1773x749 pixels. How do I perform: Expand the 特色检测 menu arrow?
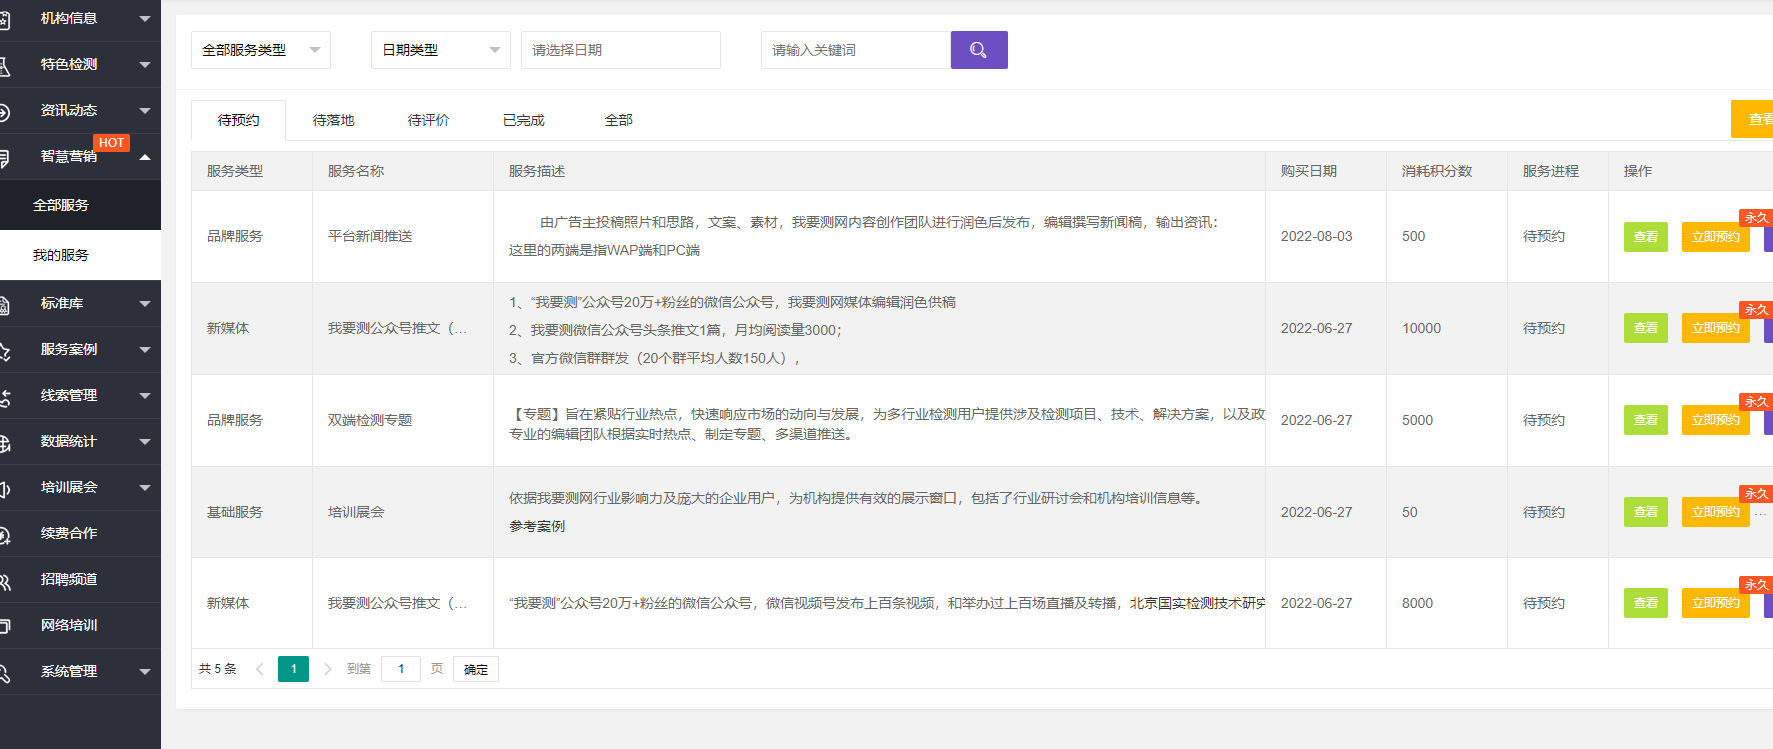145,65
